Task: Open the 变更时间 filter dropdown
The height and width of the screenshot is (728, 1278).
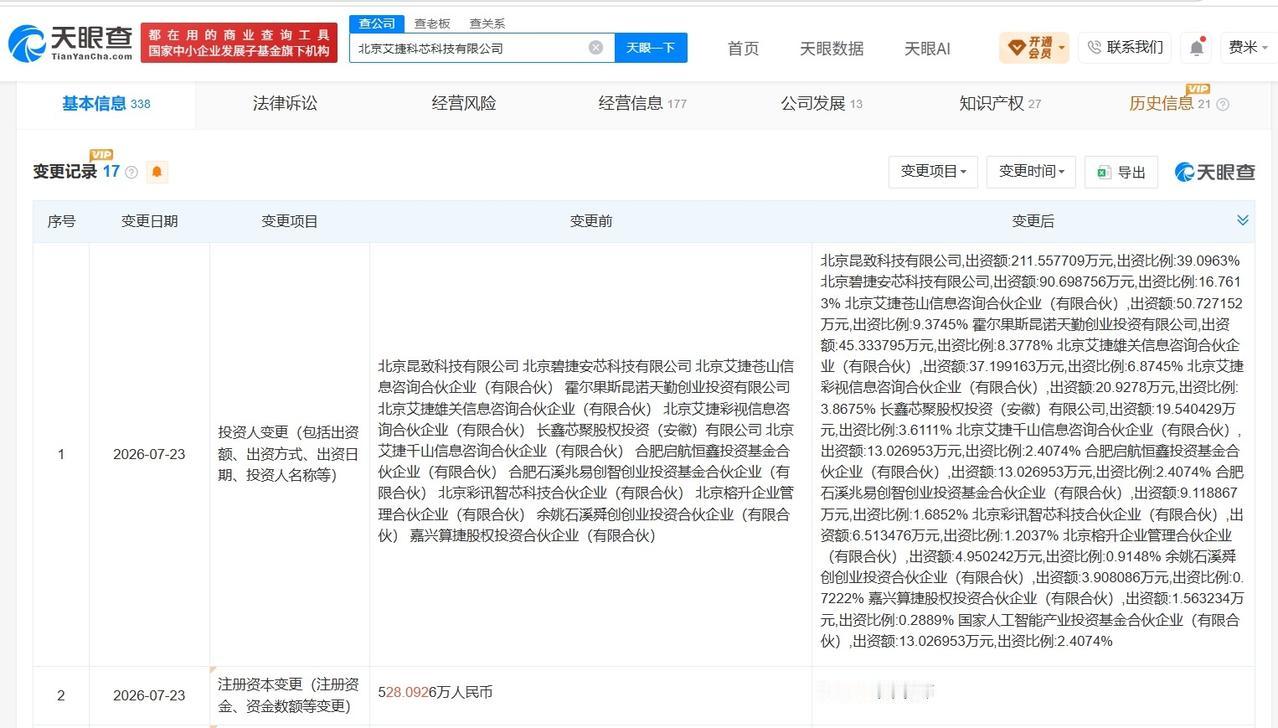Action: pyautogui.click(x=1031, y=171)
